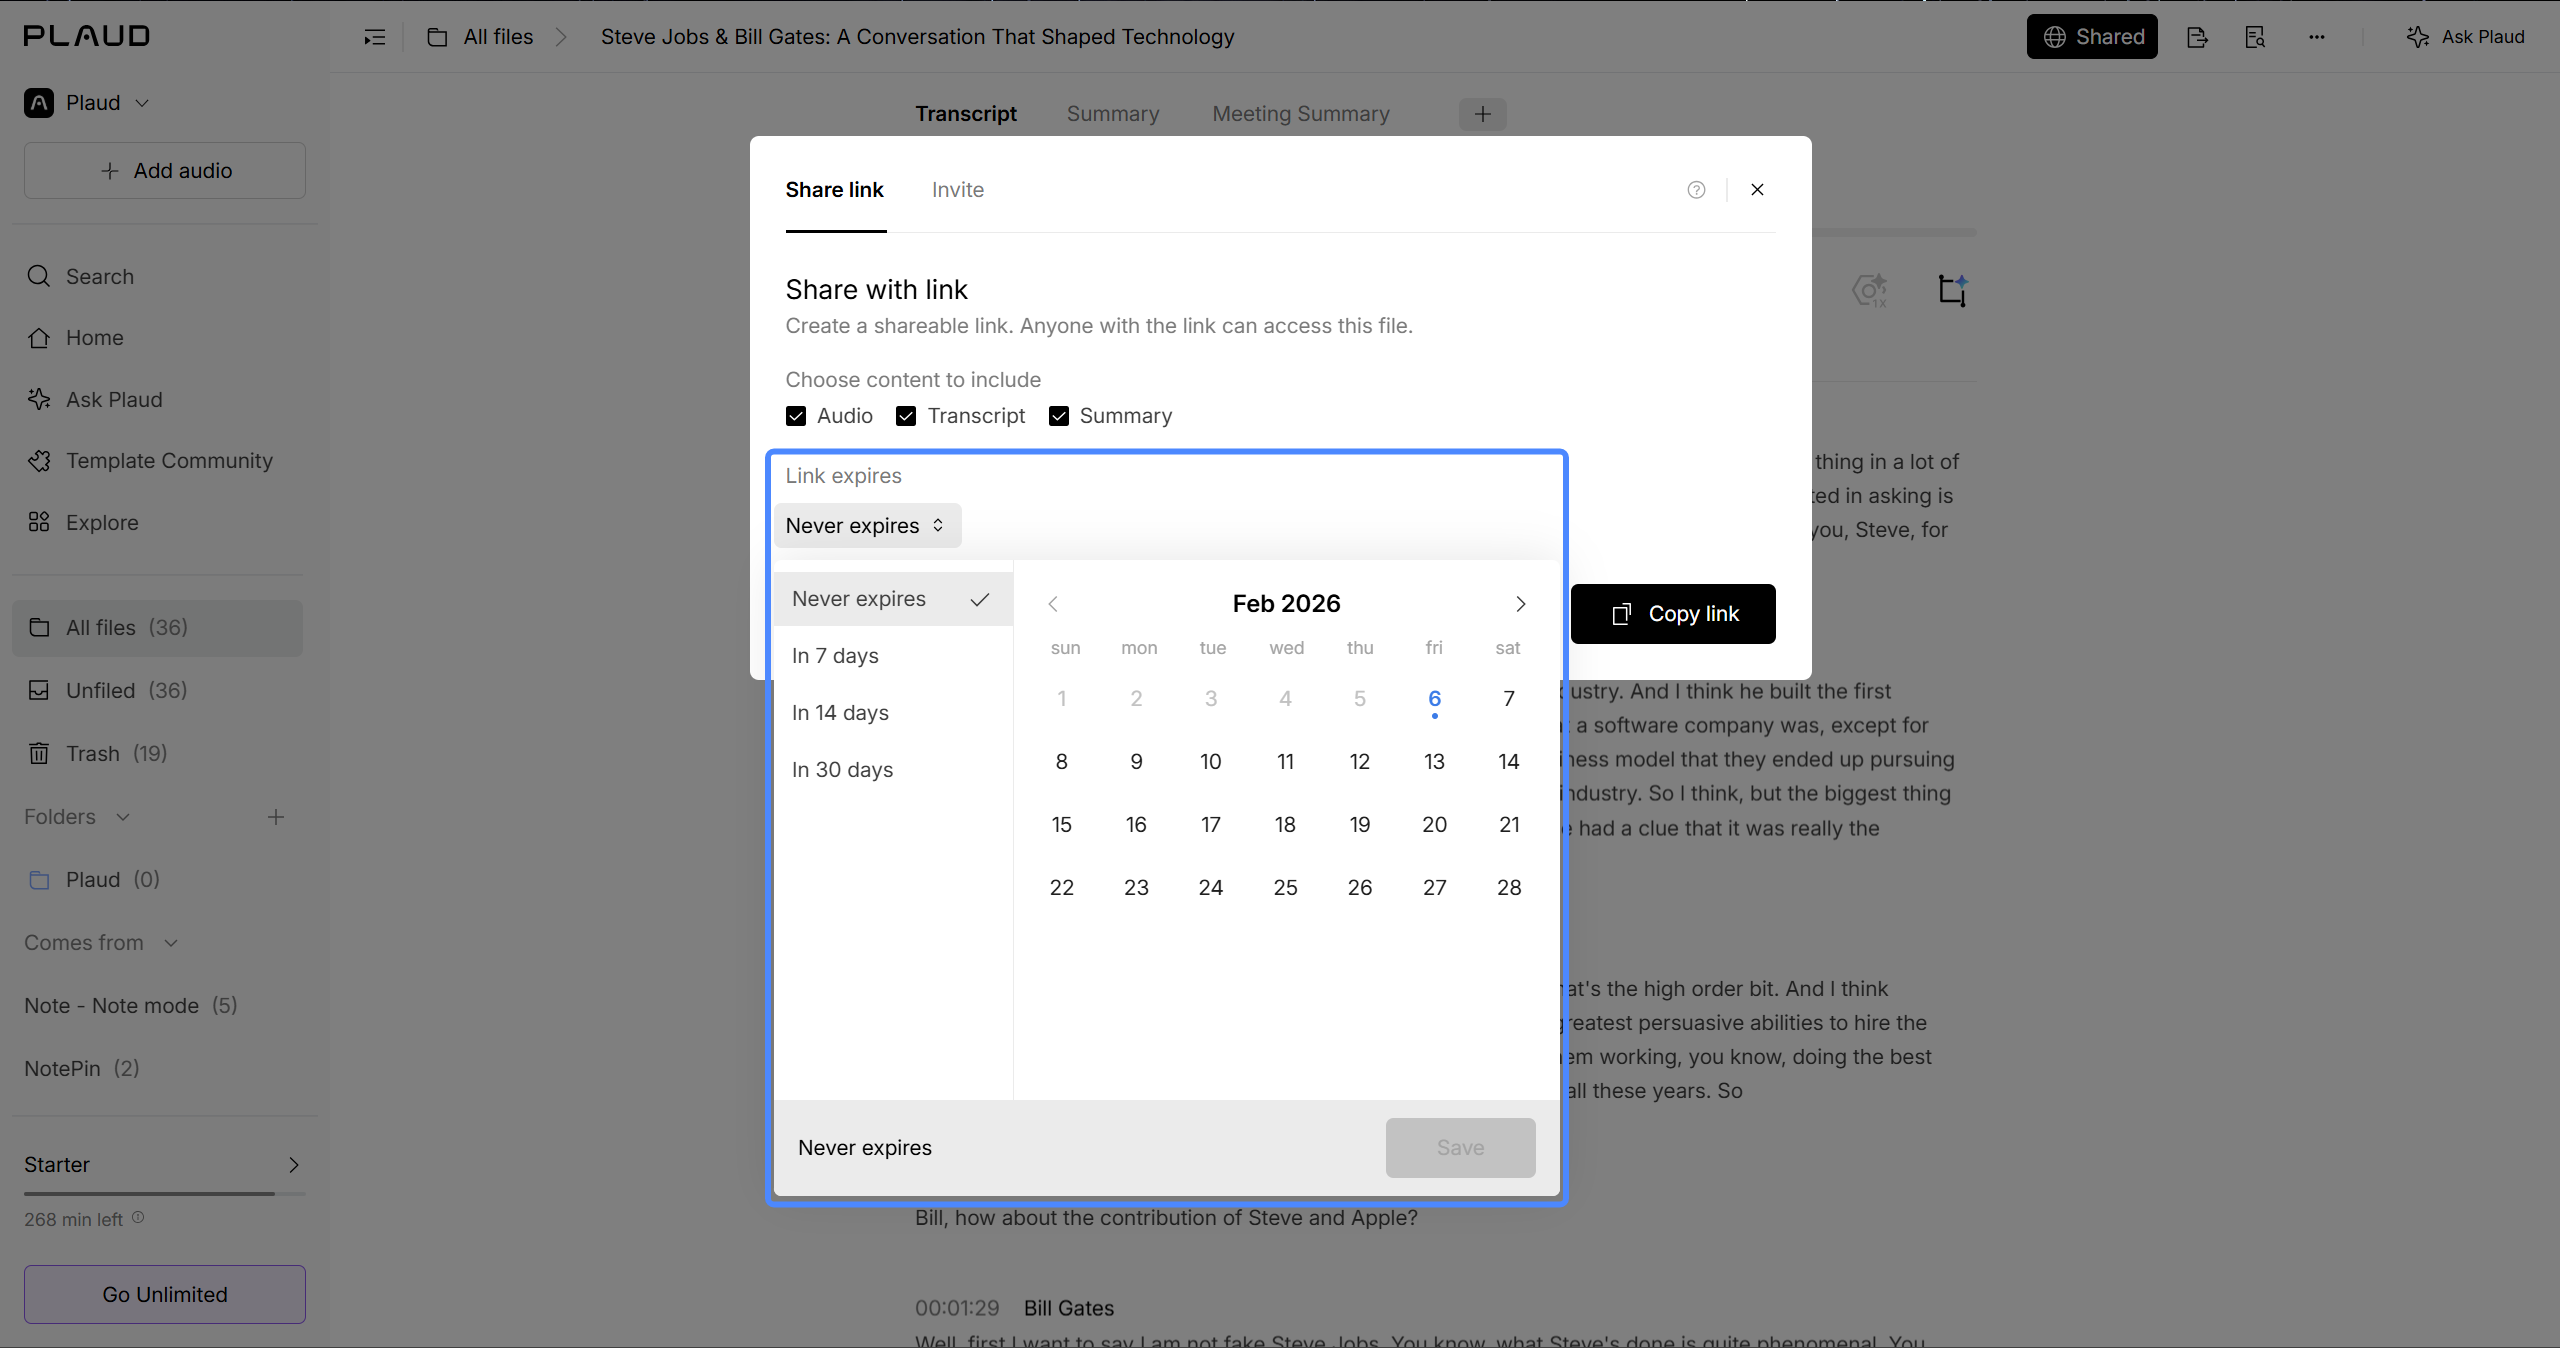
Task: Choose the In 7 days expiry option
Action: pyautogui.click(x=893, y=656)
